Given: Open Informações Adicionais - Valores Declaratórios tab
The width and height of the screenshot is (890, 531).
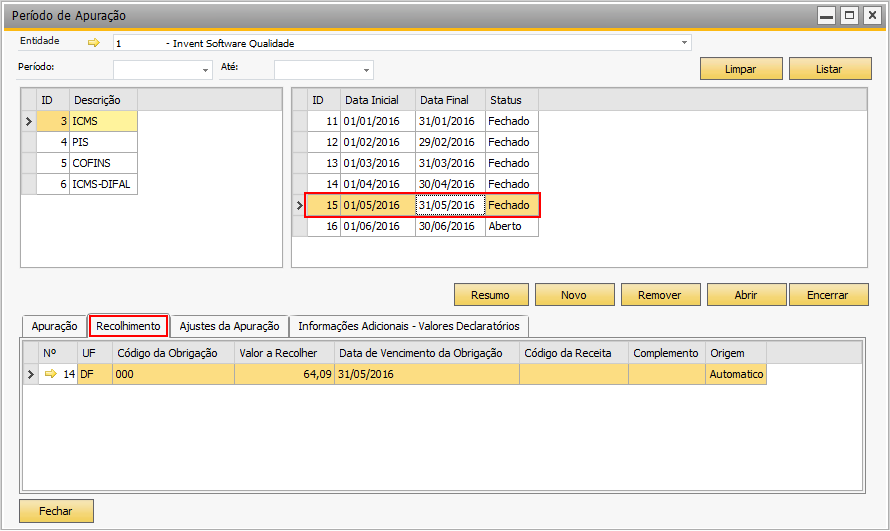Looking at the screenshot, I should tap(409, 326).
